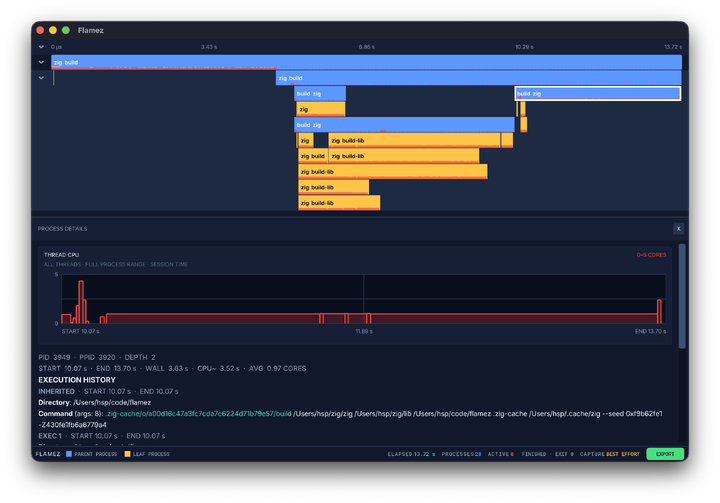Click the 'EXEC 1' execution entry label
The image size is (720, 503).
(50, 435)
